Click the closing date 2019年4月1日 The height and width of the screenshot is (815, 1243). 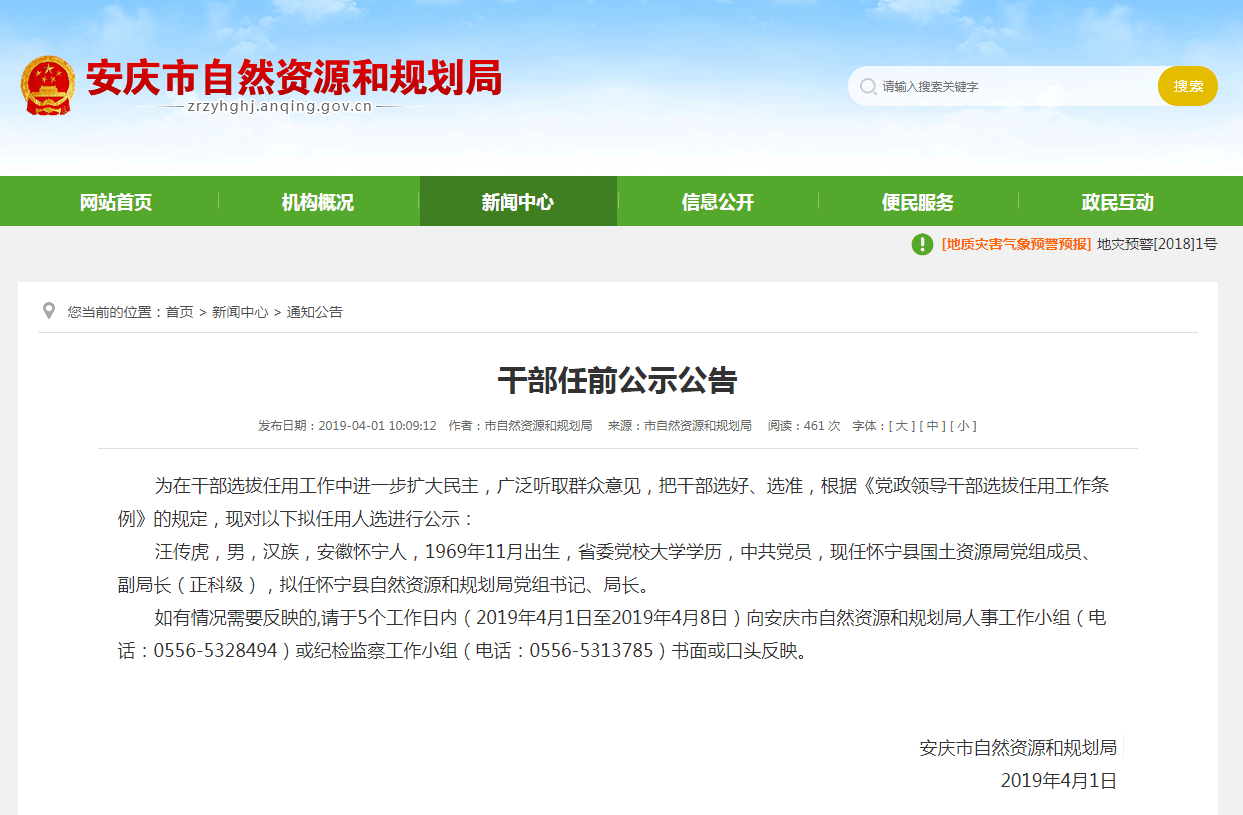pyautogui.click(x=1059, y=781)
